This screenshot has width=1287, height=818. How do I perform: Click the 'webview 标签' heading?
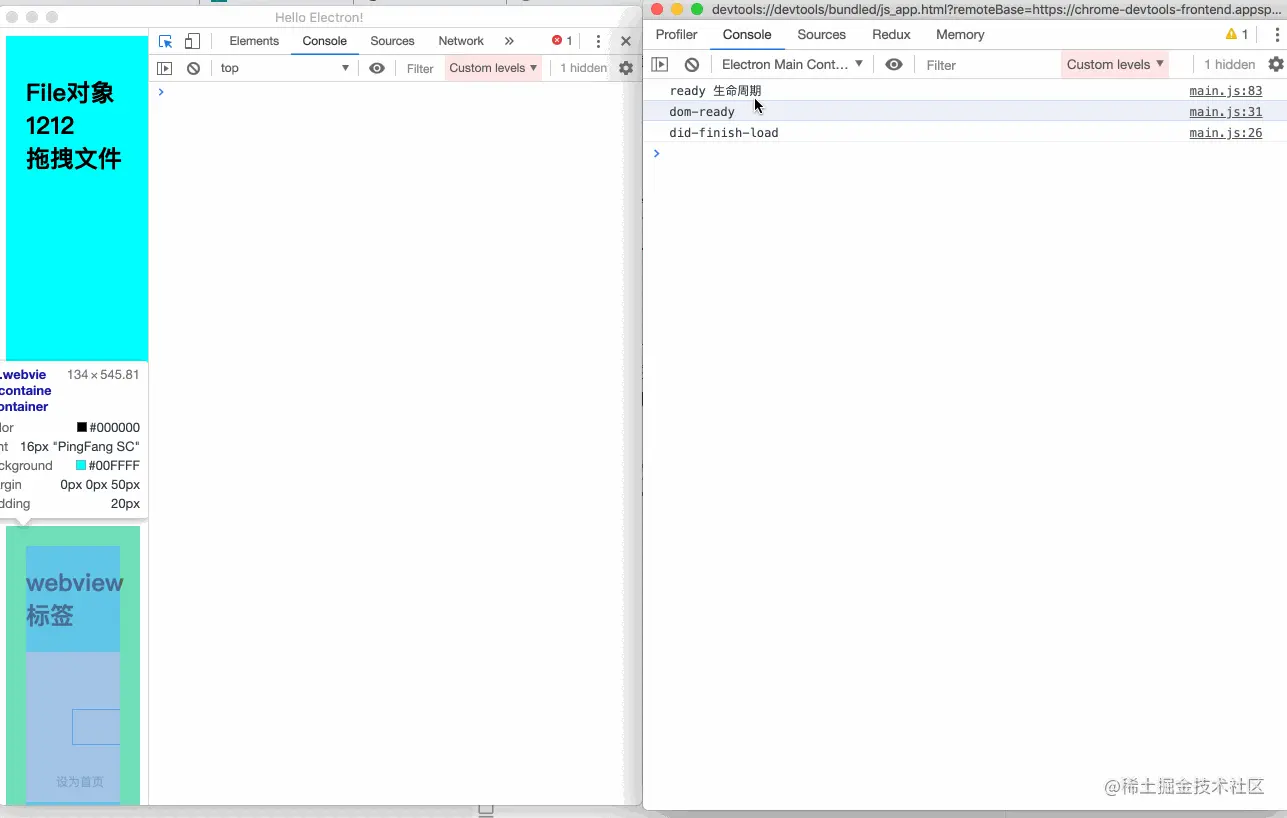click(x=74, y=599)
